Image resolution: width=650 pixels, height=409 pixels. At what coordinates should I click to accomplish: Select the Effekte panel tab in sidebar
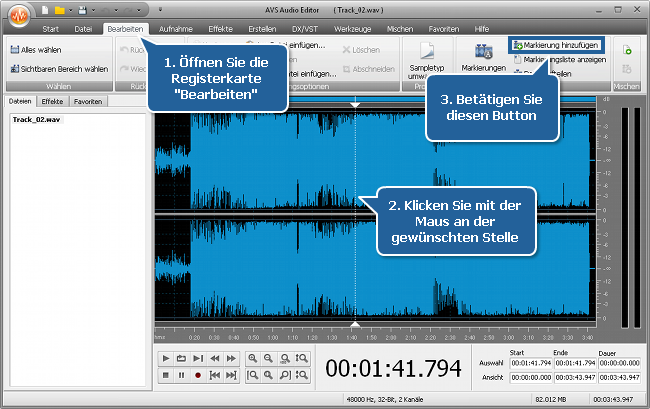pyautogui.click(x=52, y=101)
